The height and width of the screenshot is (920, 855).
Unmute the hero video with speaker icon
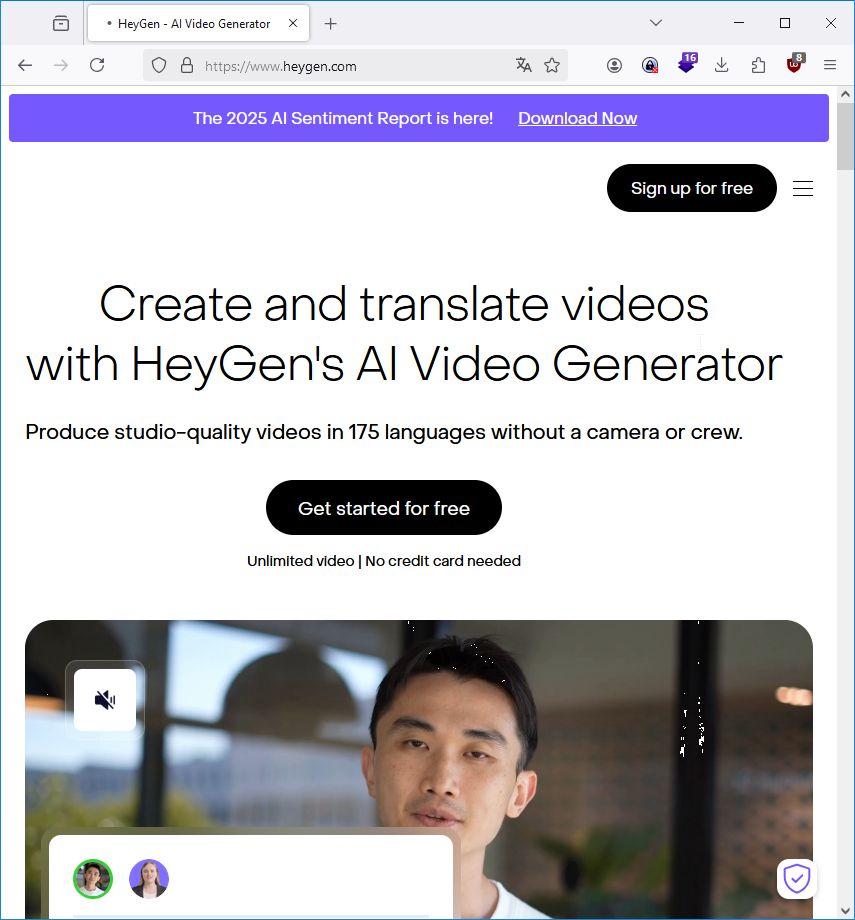[x=105, y=699]
